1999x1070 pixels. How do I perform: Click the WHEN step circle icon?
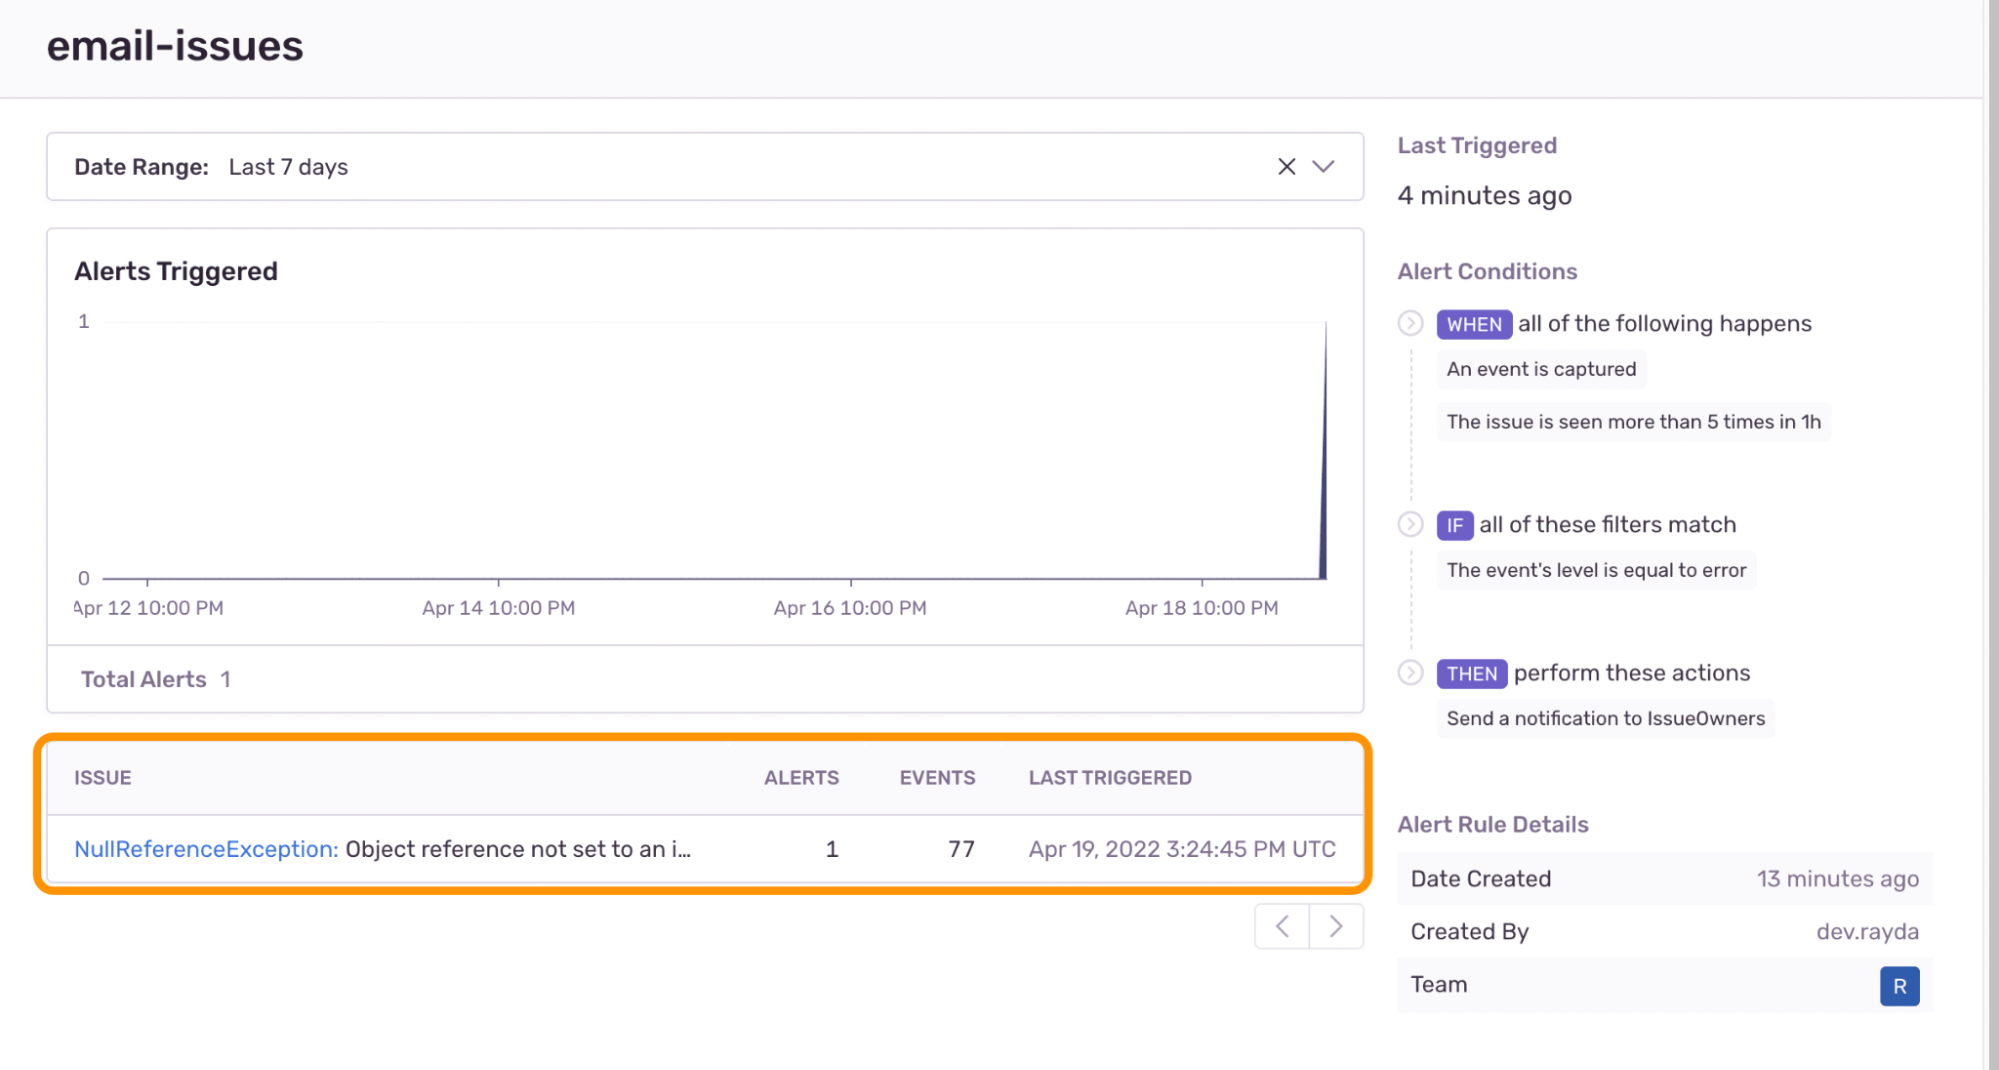click(1410, 324)
